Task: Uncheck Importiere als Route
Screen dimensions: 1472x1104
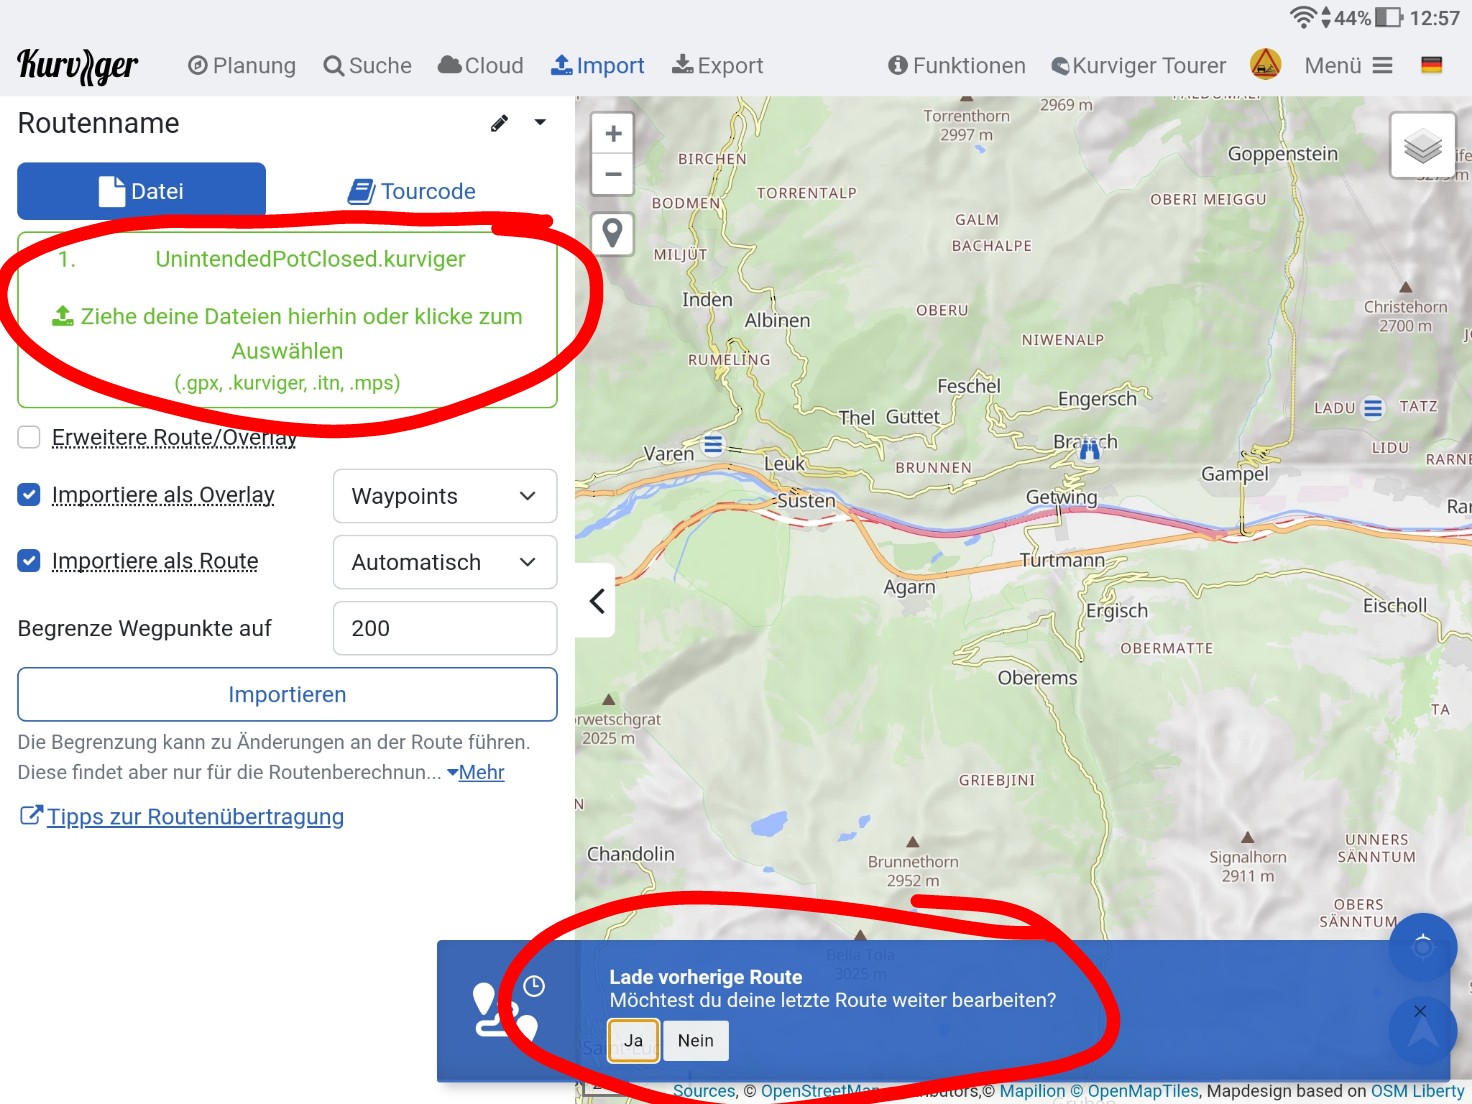Action: [29, 561]
